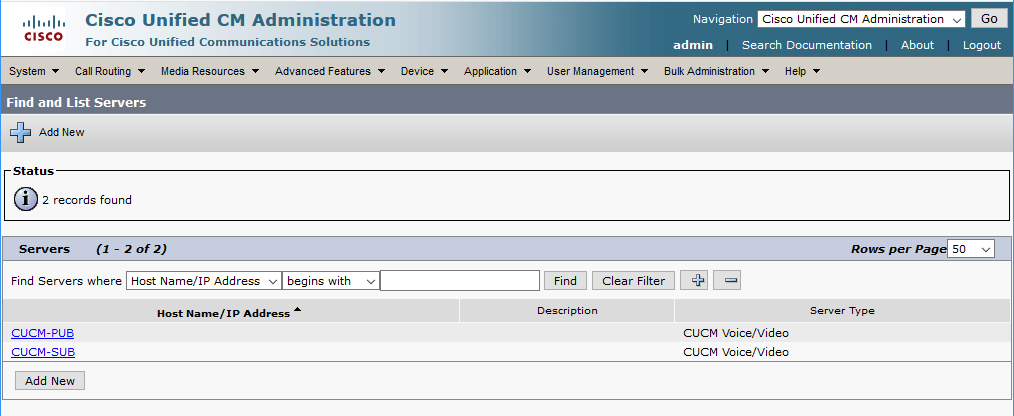Click the Add New plus icon in toolbar
The height and width of the screenshot is (416, 1014).
(x=20, y=132)
